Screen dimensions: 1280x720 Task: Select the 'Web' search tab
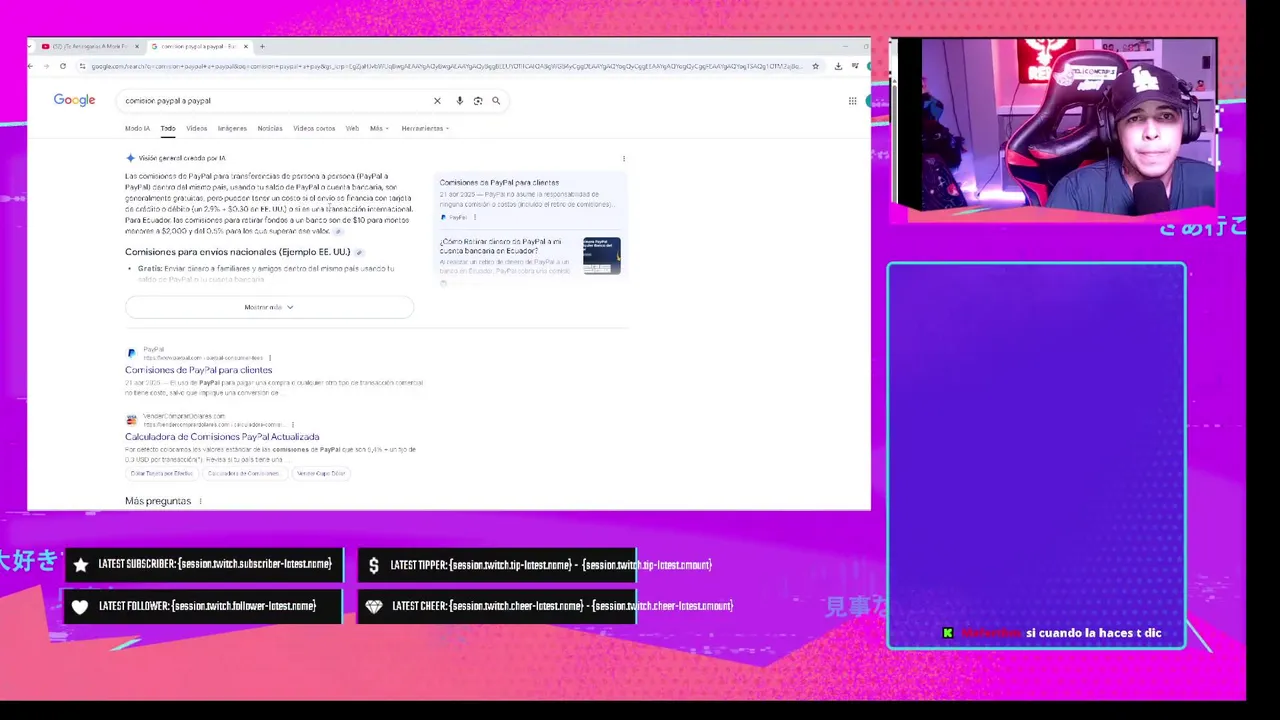(352, 128)
